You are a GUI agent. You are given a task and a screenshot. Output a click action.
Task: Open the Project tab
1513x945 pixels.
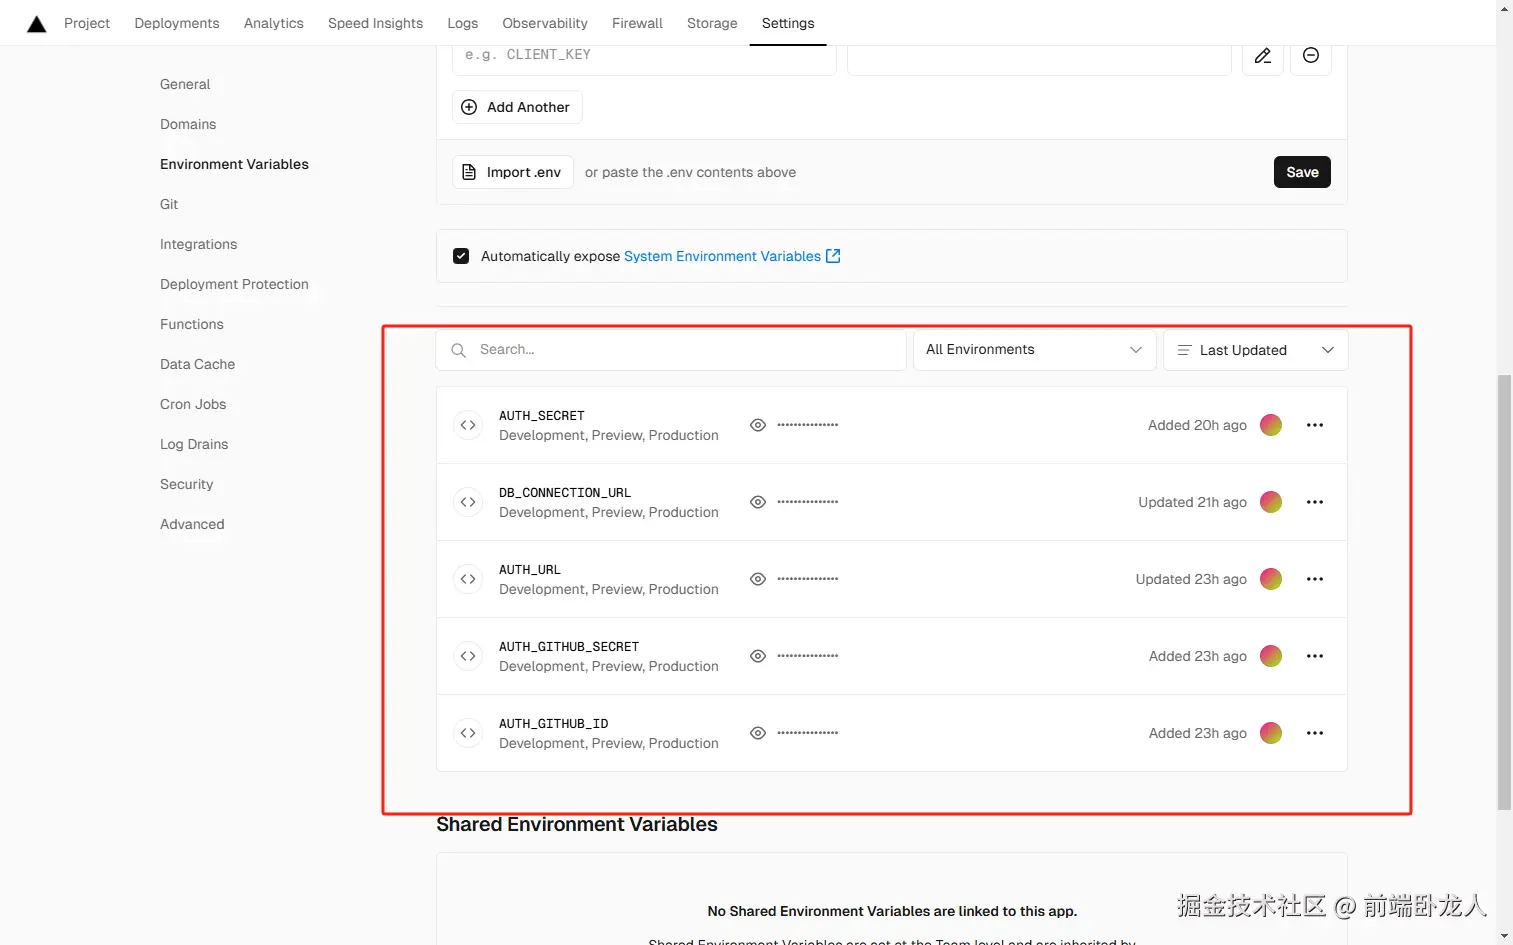point(87,23)
